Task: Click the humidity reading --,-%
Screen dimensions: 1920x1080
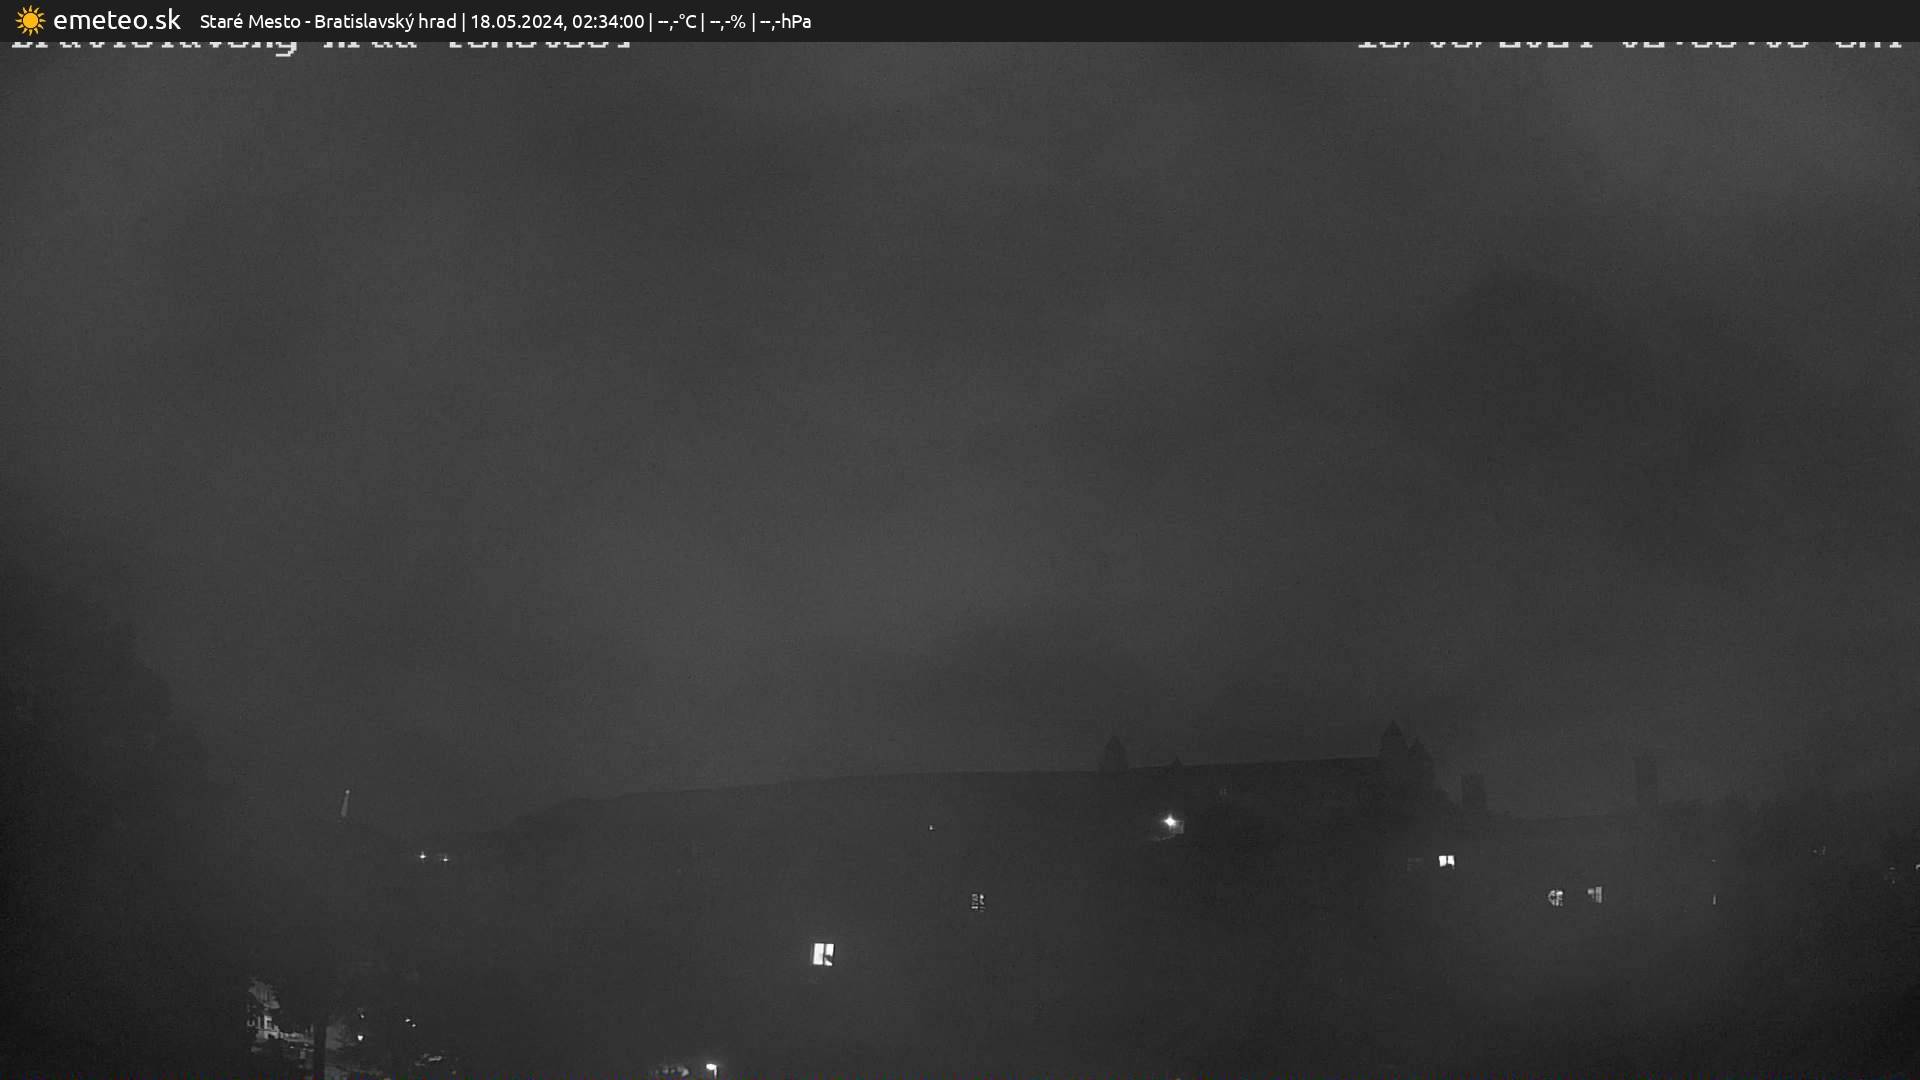Action: (x=727, y=21)
